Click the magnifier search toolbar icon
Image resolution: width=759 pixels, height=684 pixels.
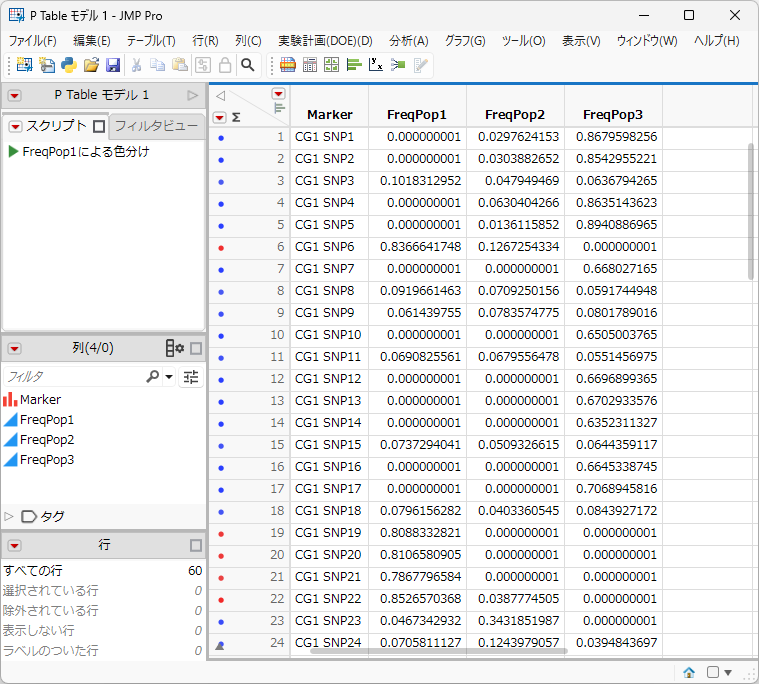point(248,65)
